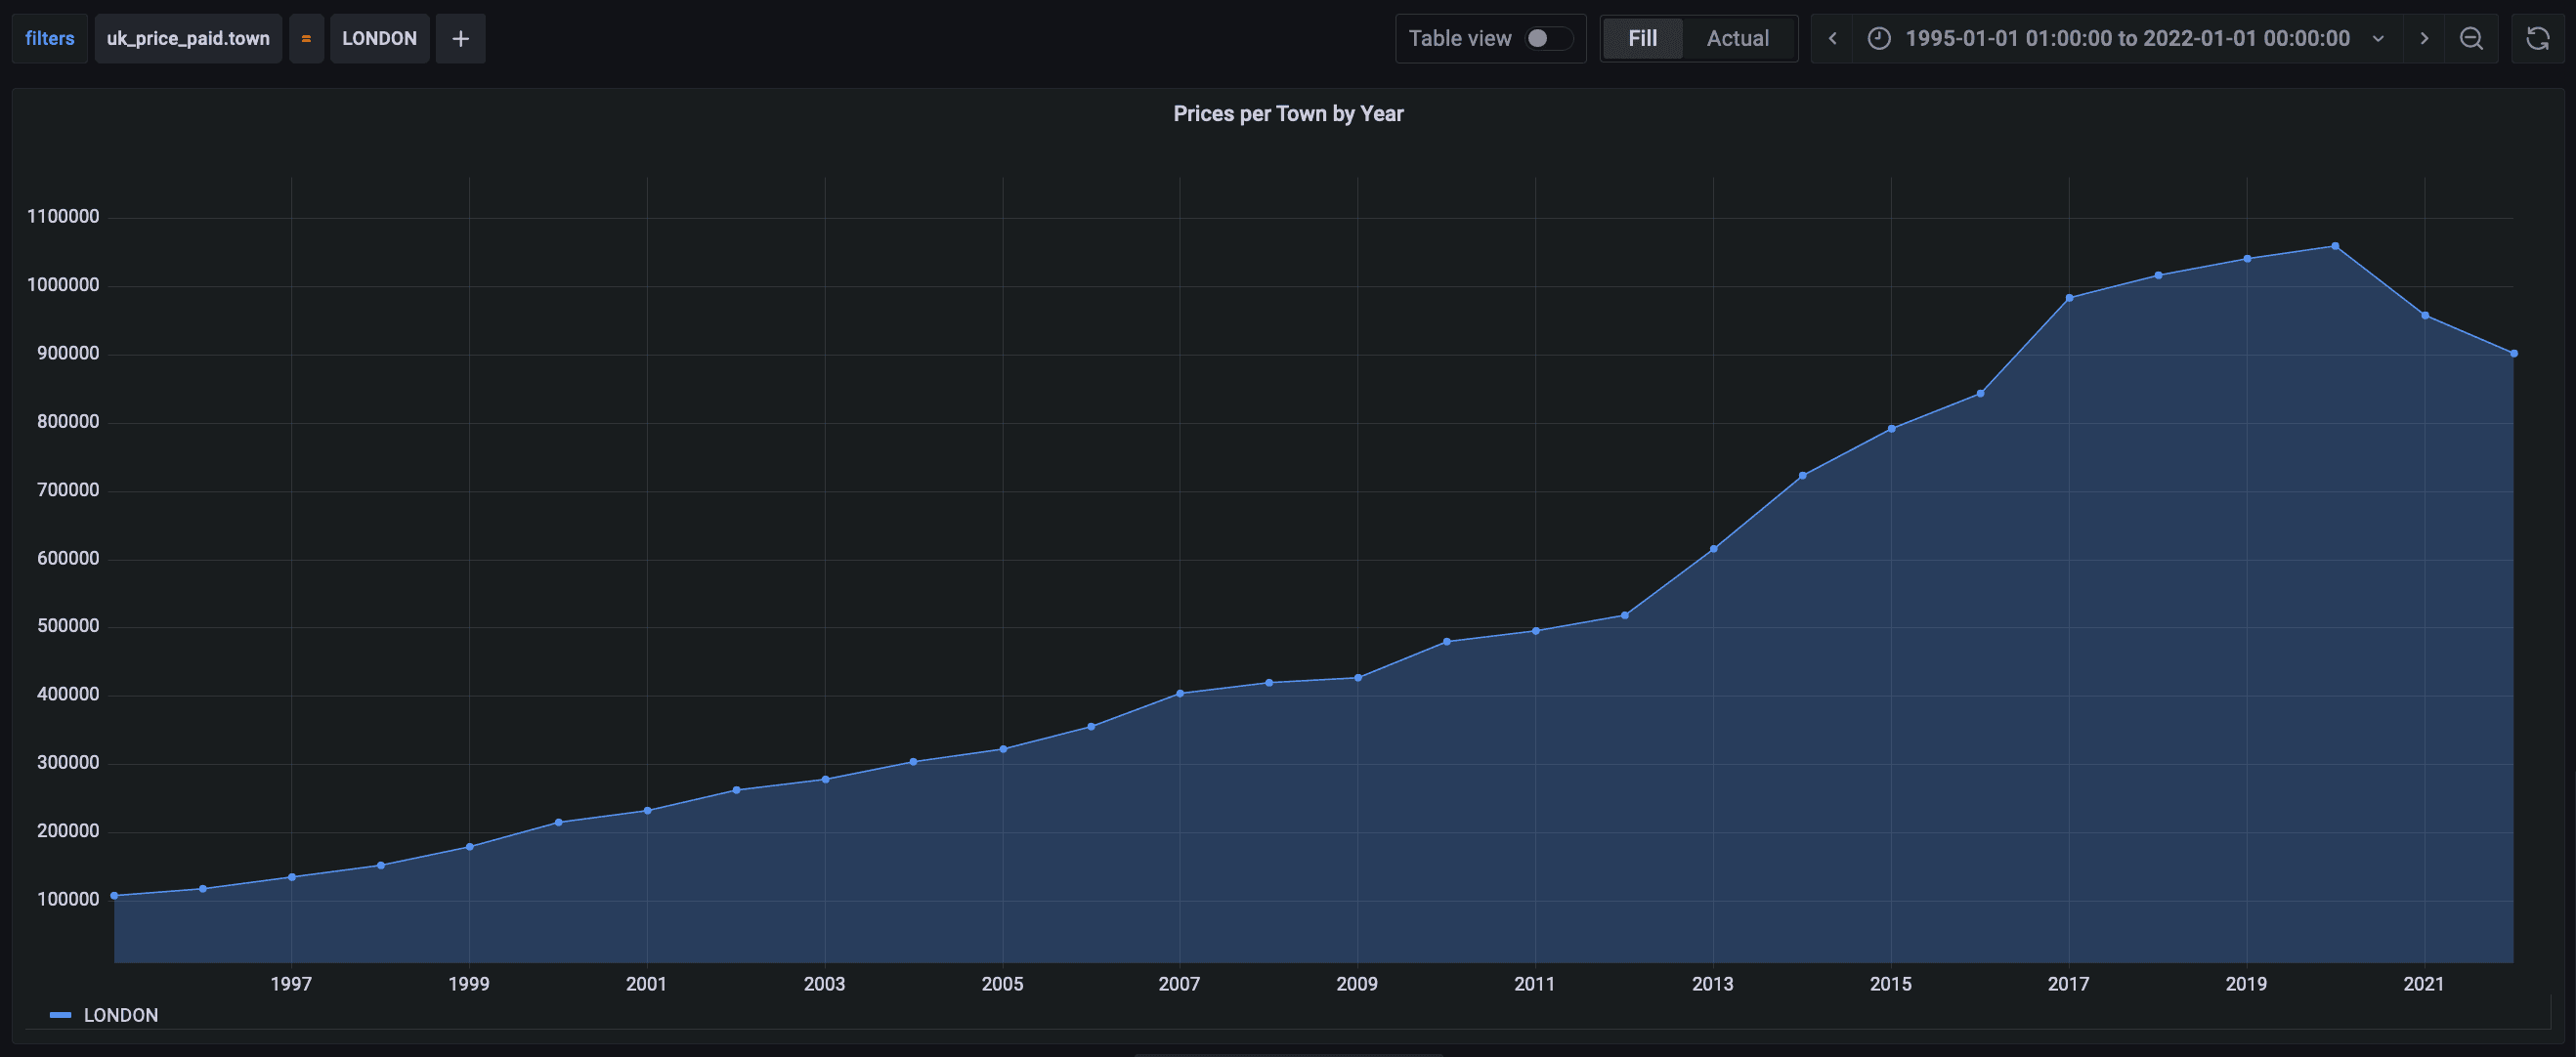Click the time range text 1995-01-01 to 2022-01-01
2576x1057 pixels.
pyautogui.click(x=2127, y=39)
